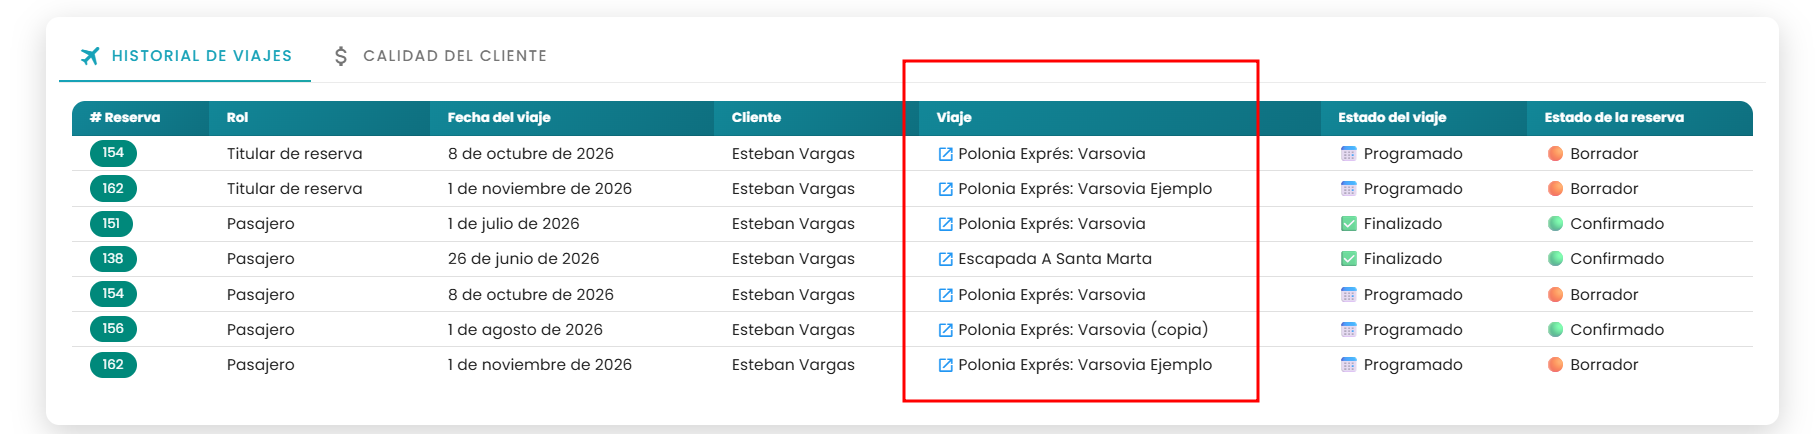
Task: Click calendar icon on Programado status of reservation 156
Action: pyautogui.click(x=1348, y=329)
